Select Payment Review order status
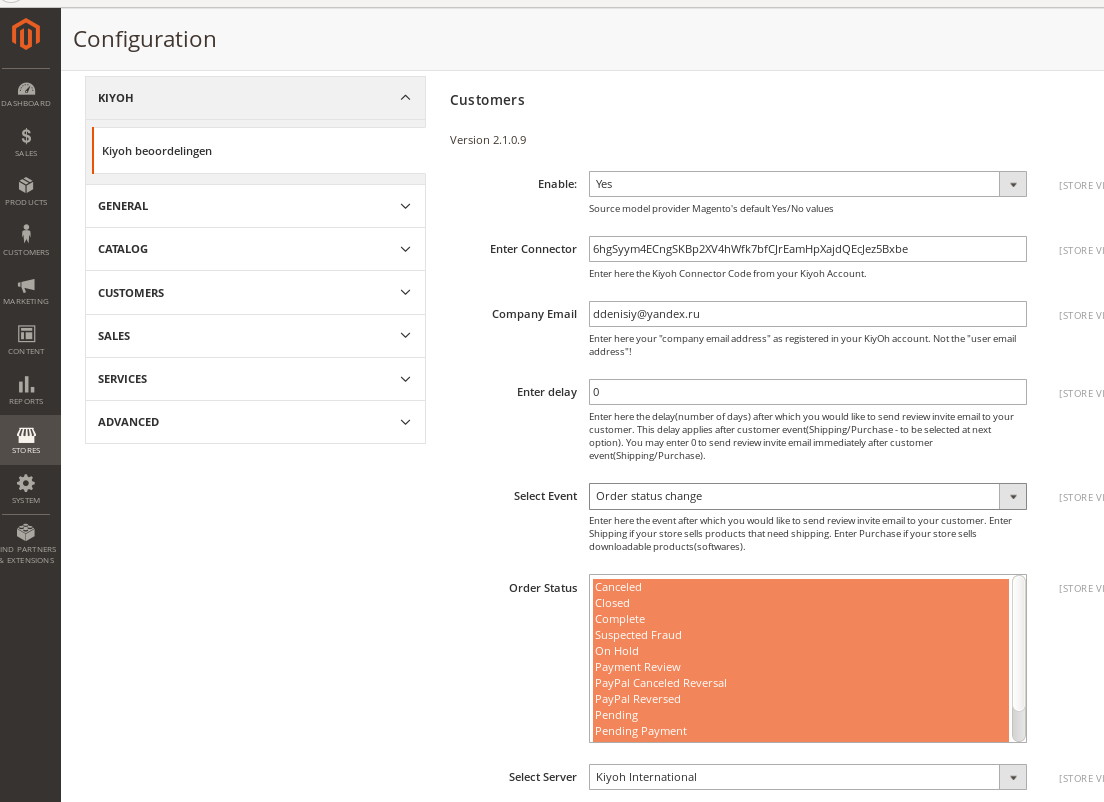Screen dimensions: 1104x802 [x=801, y=668]
